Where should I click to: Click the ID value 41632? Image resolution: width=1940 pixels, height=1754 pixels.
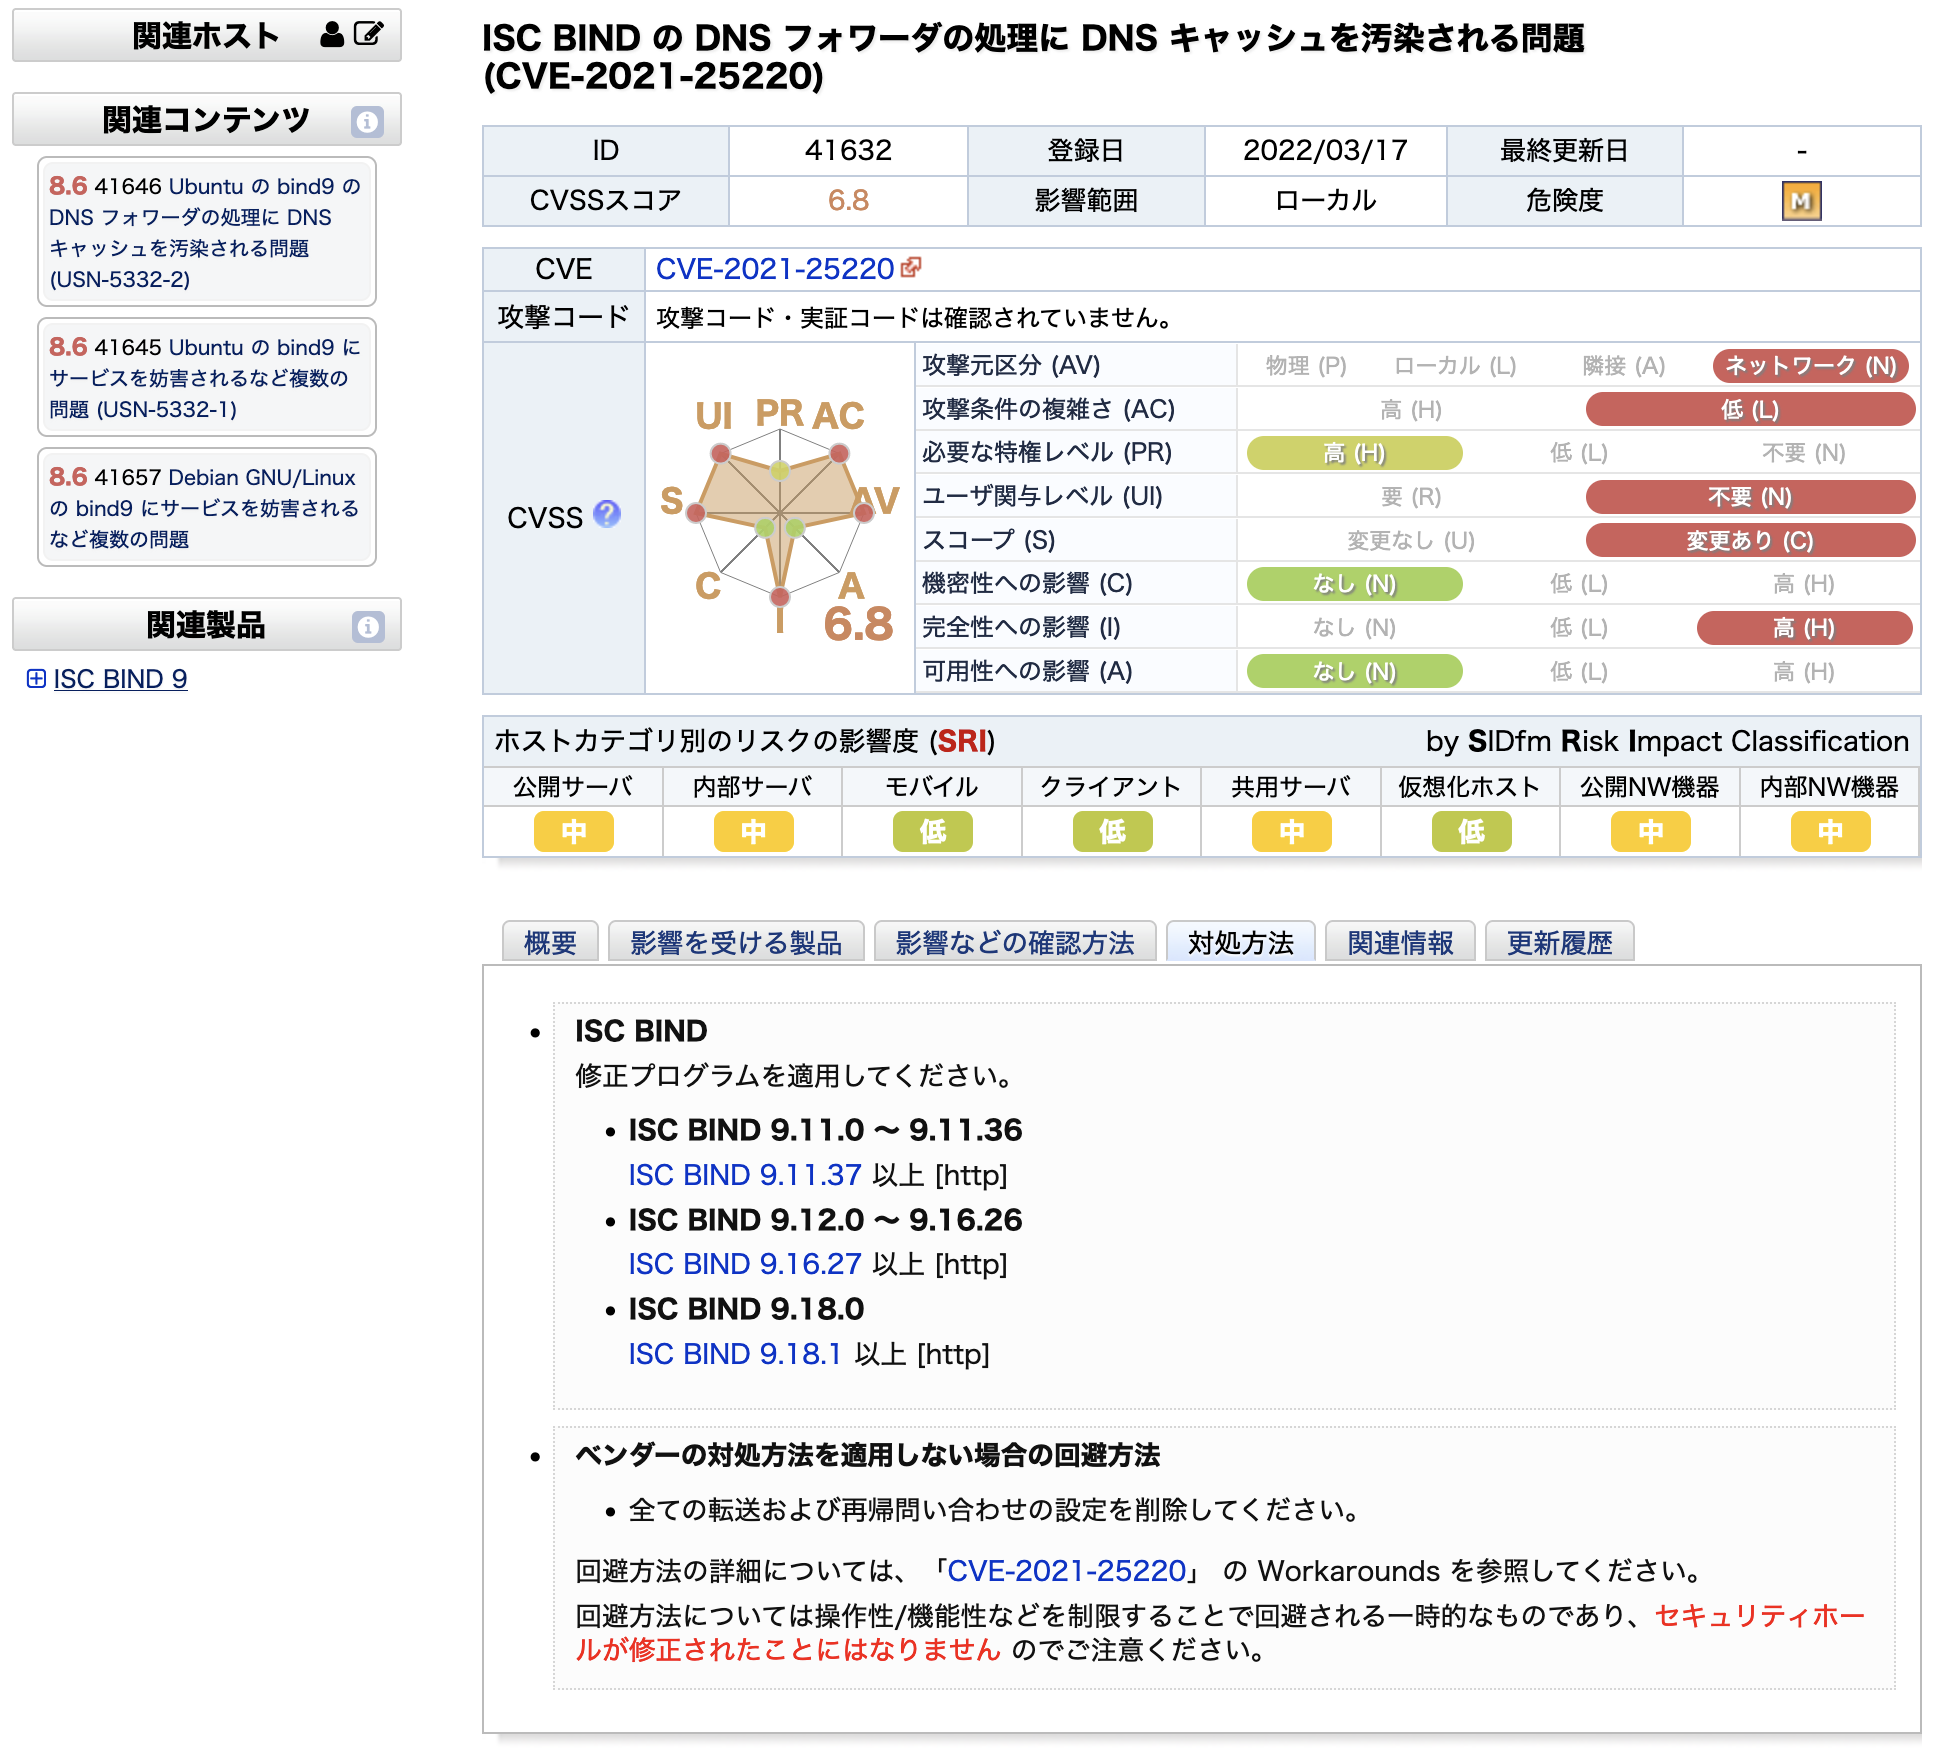click(848, 150)
